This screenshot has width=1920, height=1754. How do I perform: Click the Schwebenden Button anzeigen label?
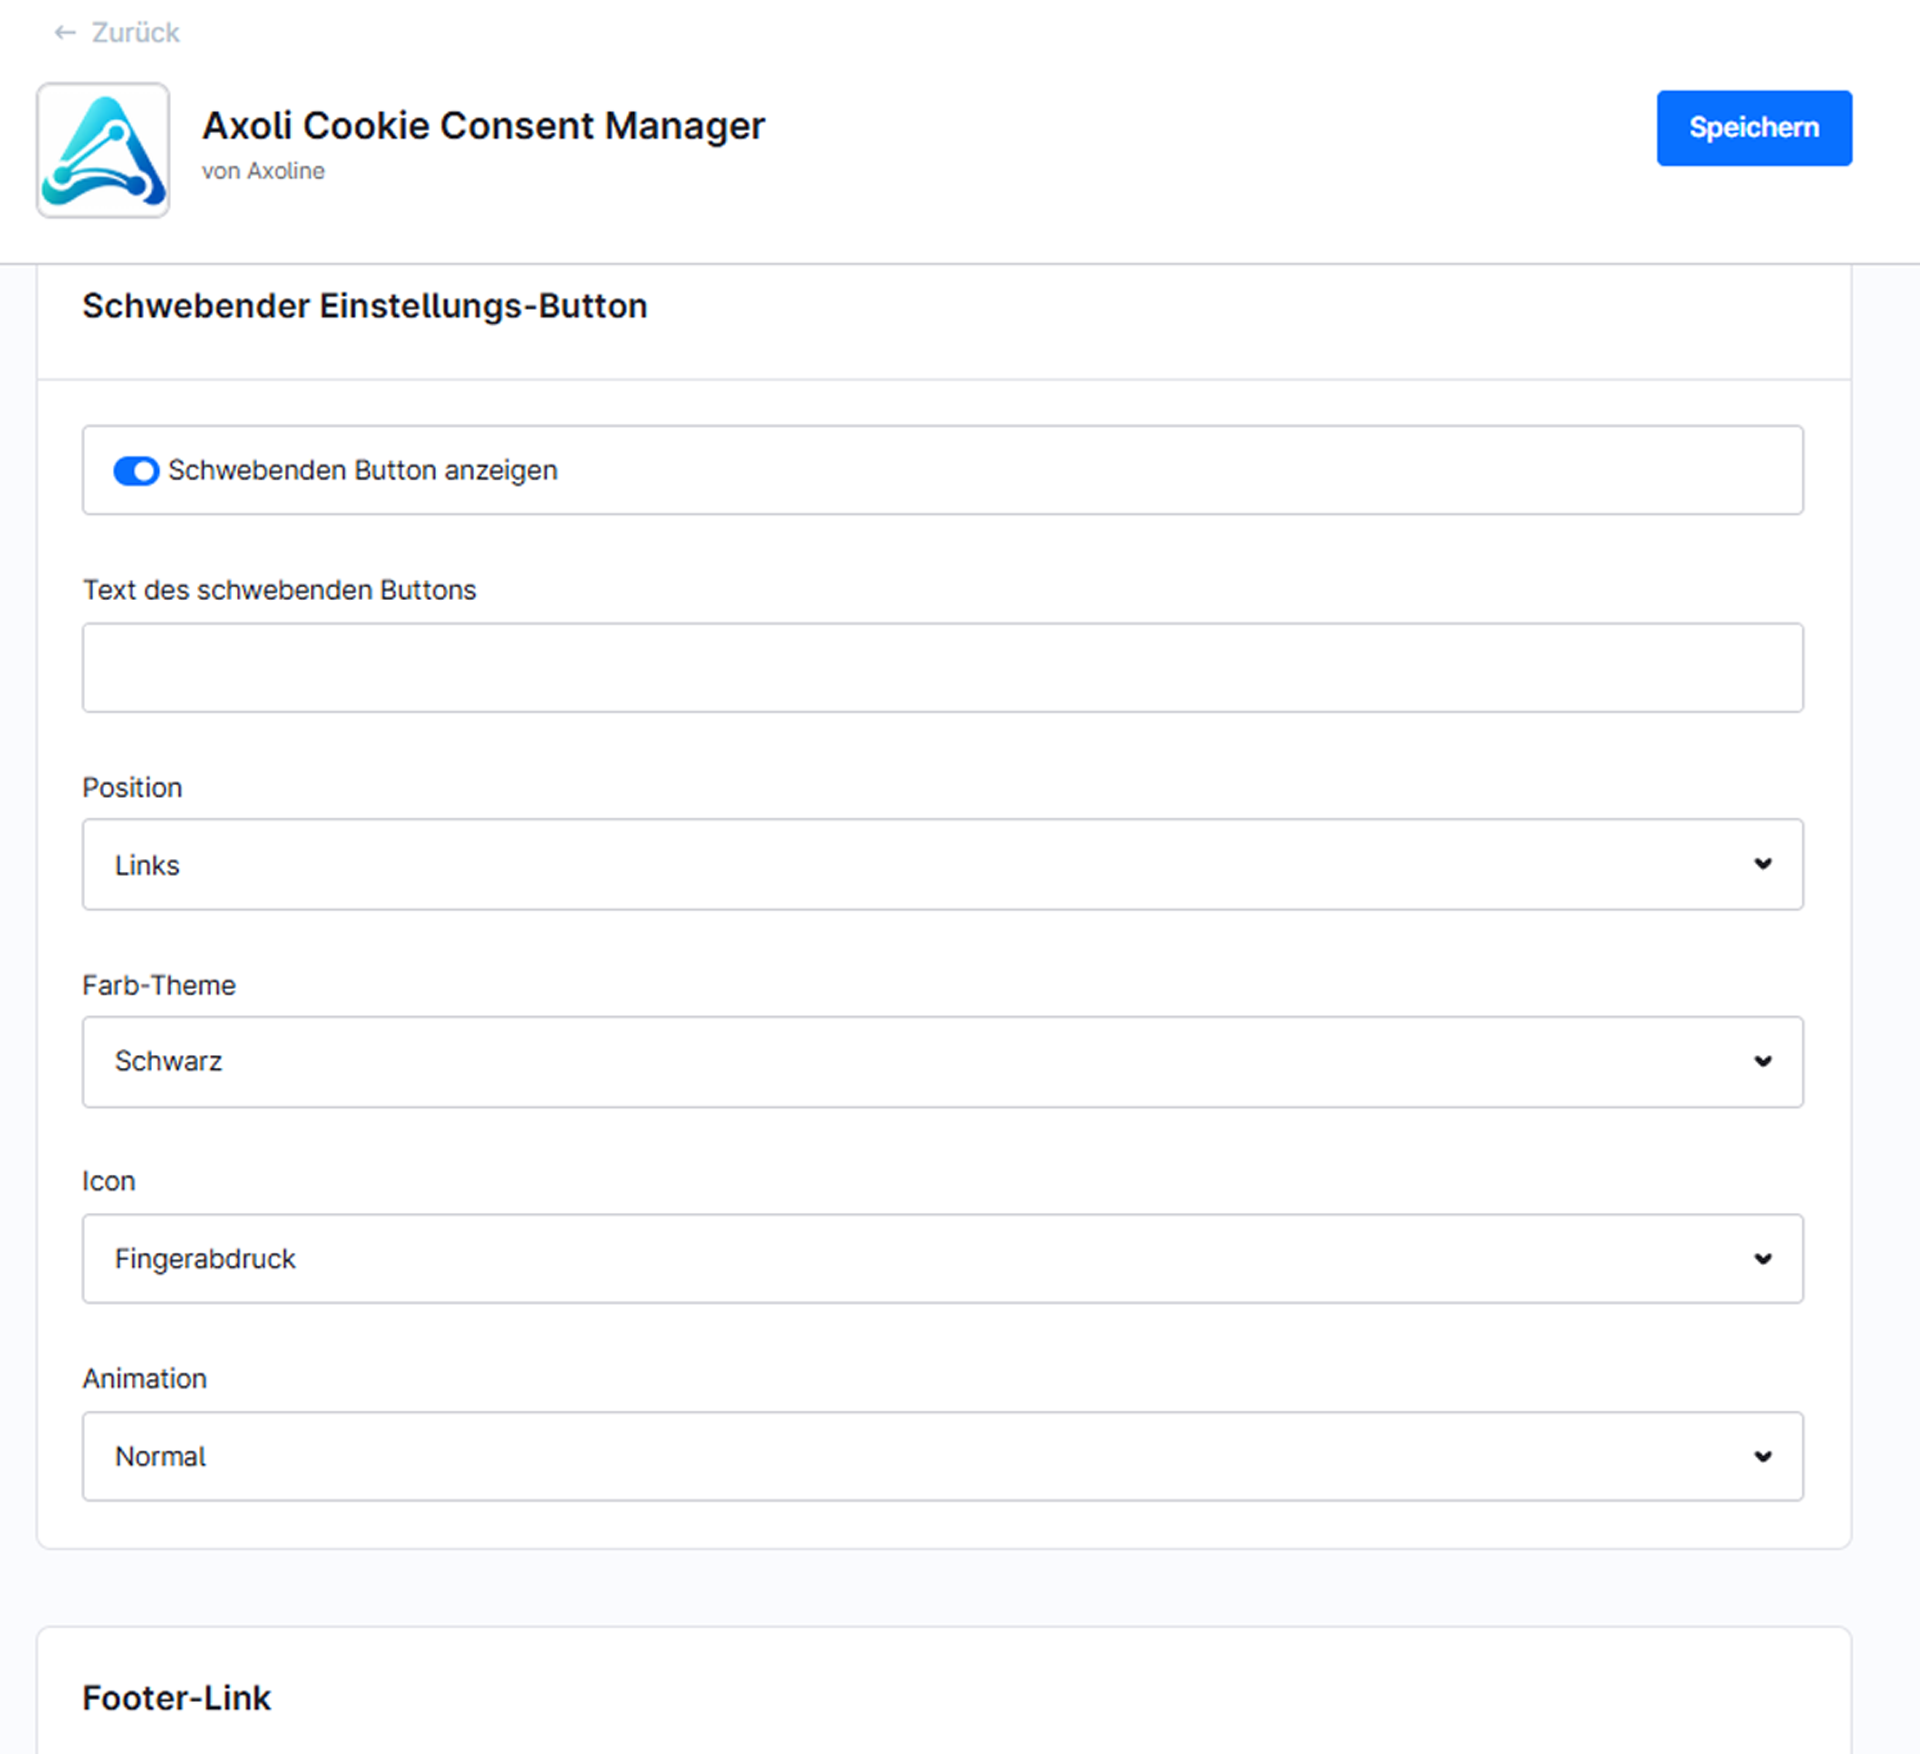(362, 470)
